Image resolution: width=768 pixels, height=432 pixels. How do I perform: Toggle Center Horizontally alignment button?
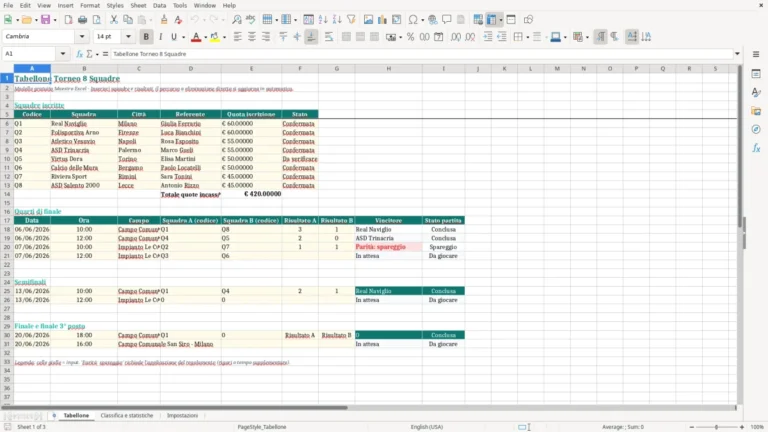[252, 37]
